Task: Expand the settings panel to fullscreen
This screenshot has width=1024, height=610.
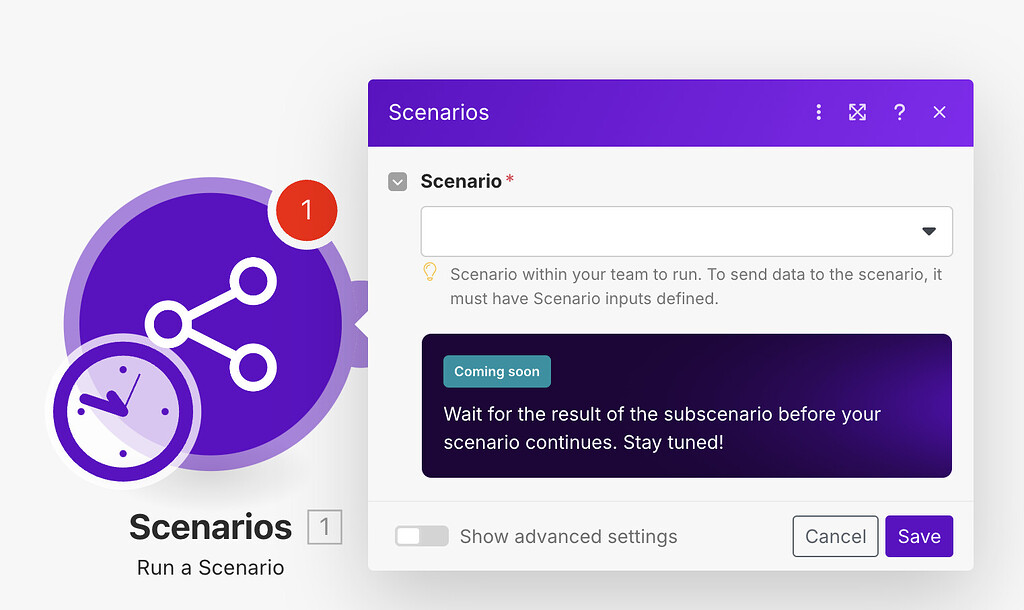Action: point(858,112)
